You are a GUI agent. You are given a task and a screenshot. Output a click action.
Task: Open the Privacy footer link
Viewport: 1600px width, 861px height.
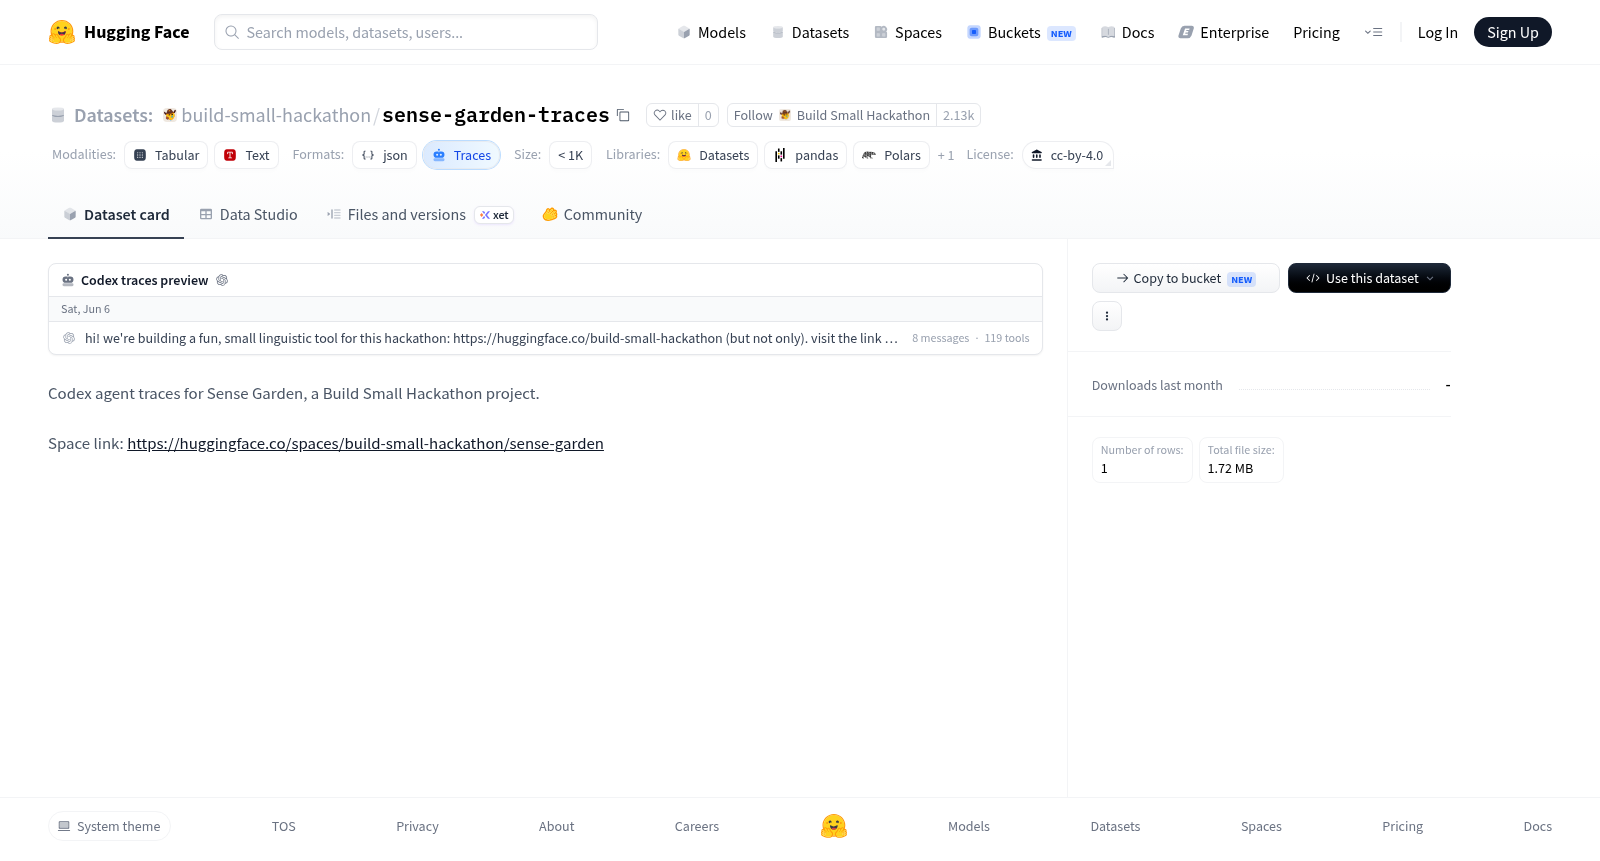(417, 826)
